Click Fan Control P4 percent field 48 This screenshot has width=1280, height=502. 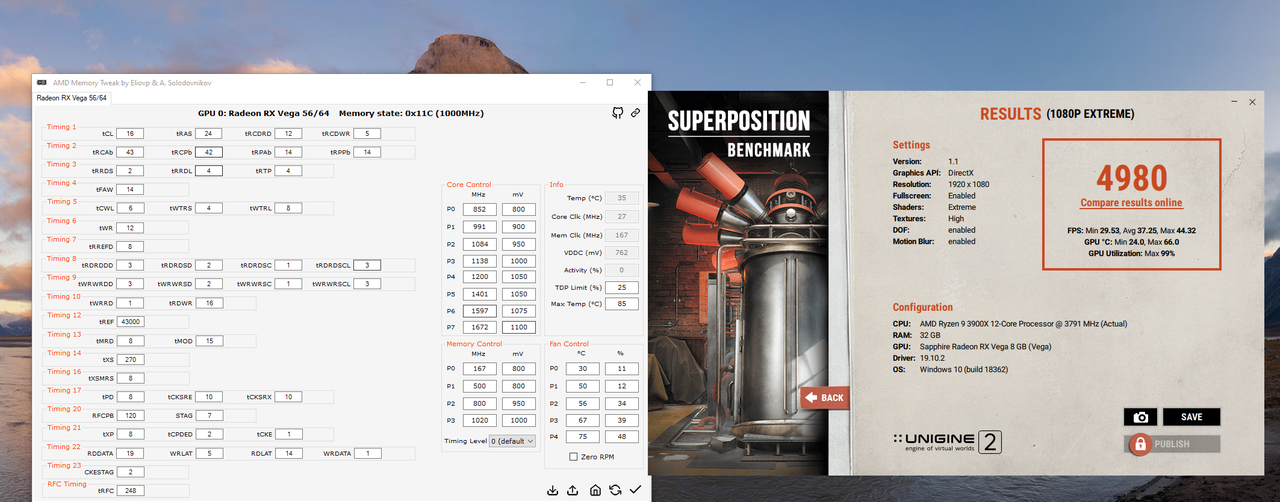pos(622,436)
